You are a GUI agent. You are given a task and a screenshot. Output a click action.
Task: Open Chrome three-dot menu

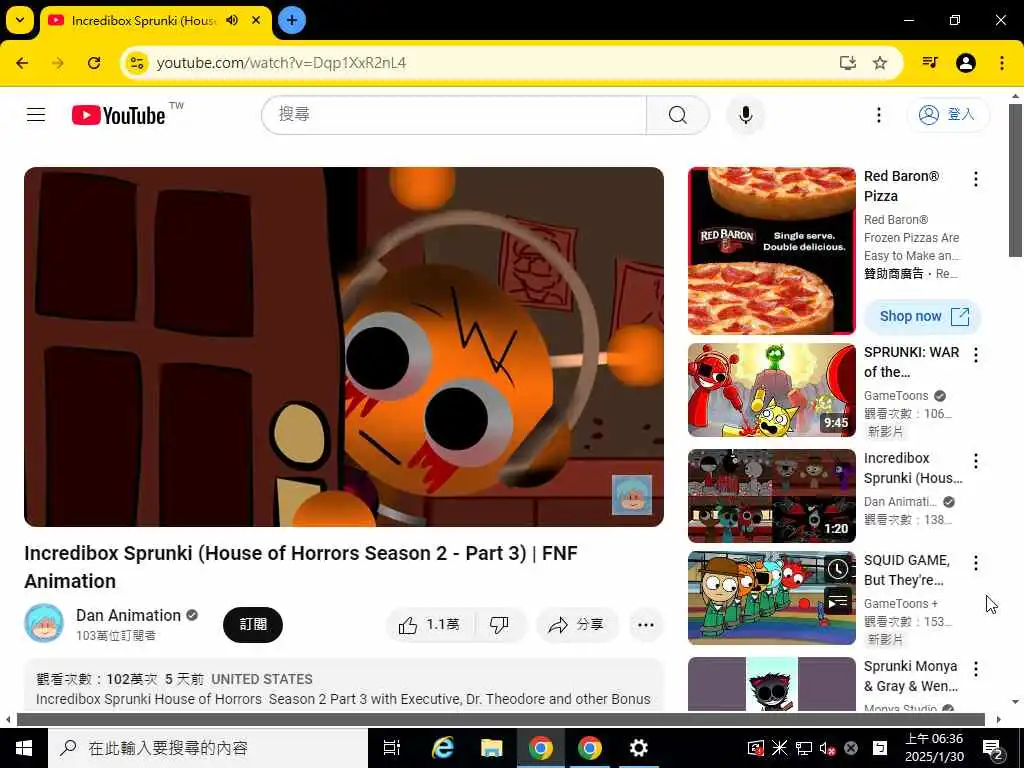(1002, 63)
